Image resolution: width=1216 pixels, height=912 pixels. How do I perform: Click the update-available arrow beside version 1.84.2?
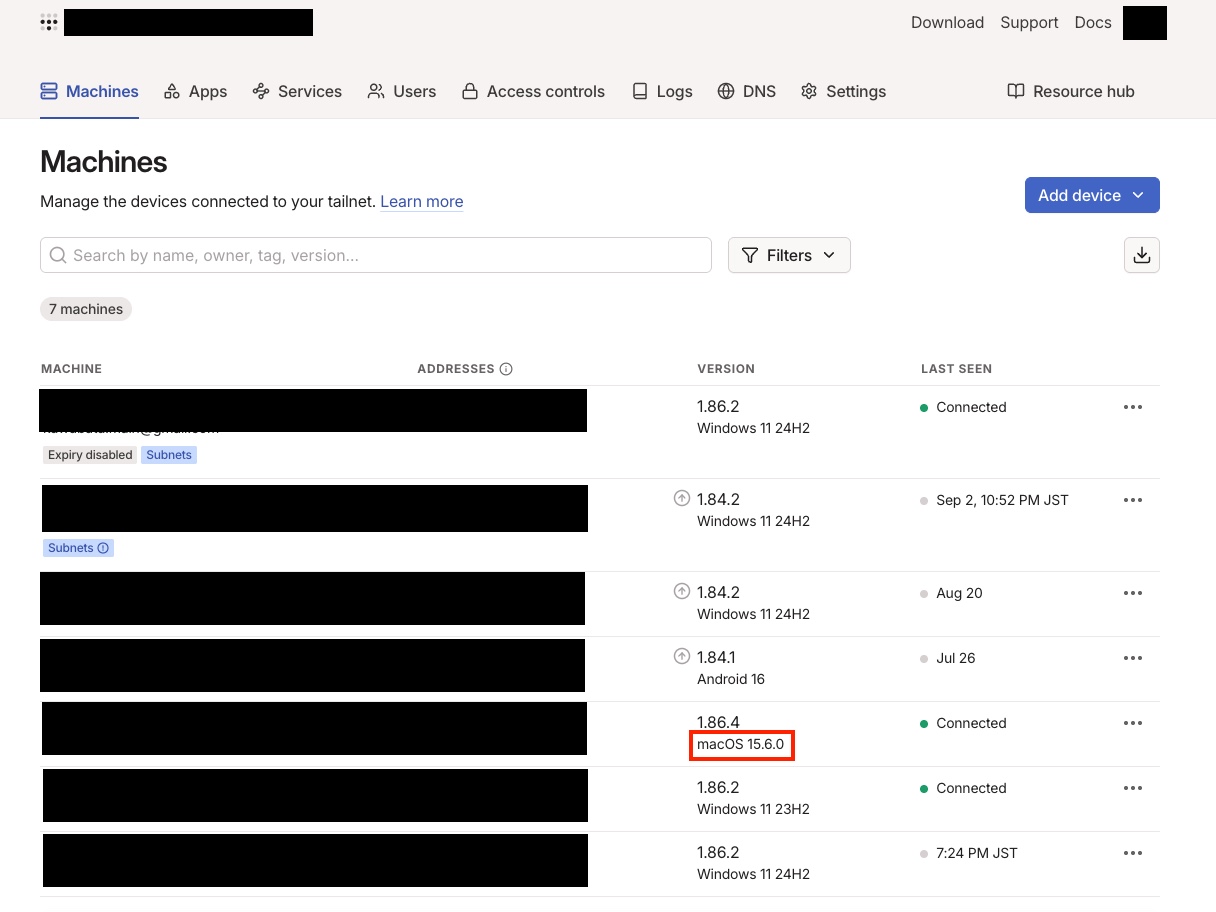681,498
